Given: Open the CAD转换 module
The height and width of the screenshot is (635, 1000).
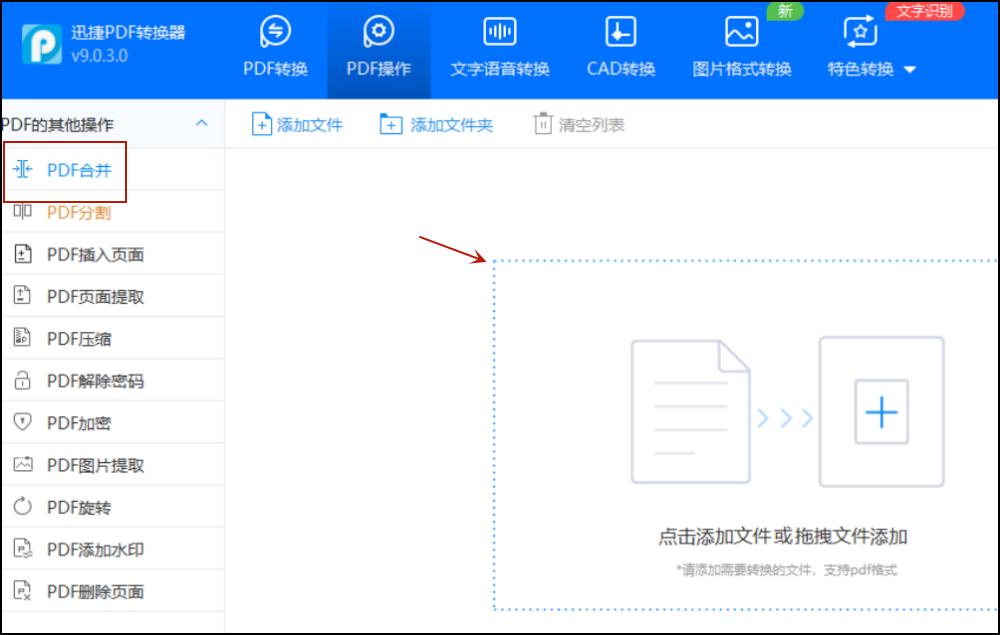Looking at the screenshot, I should [621, 50].
